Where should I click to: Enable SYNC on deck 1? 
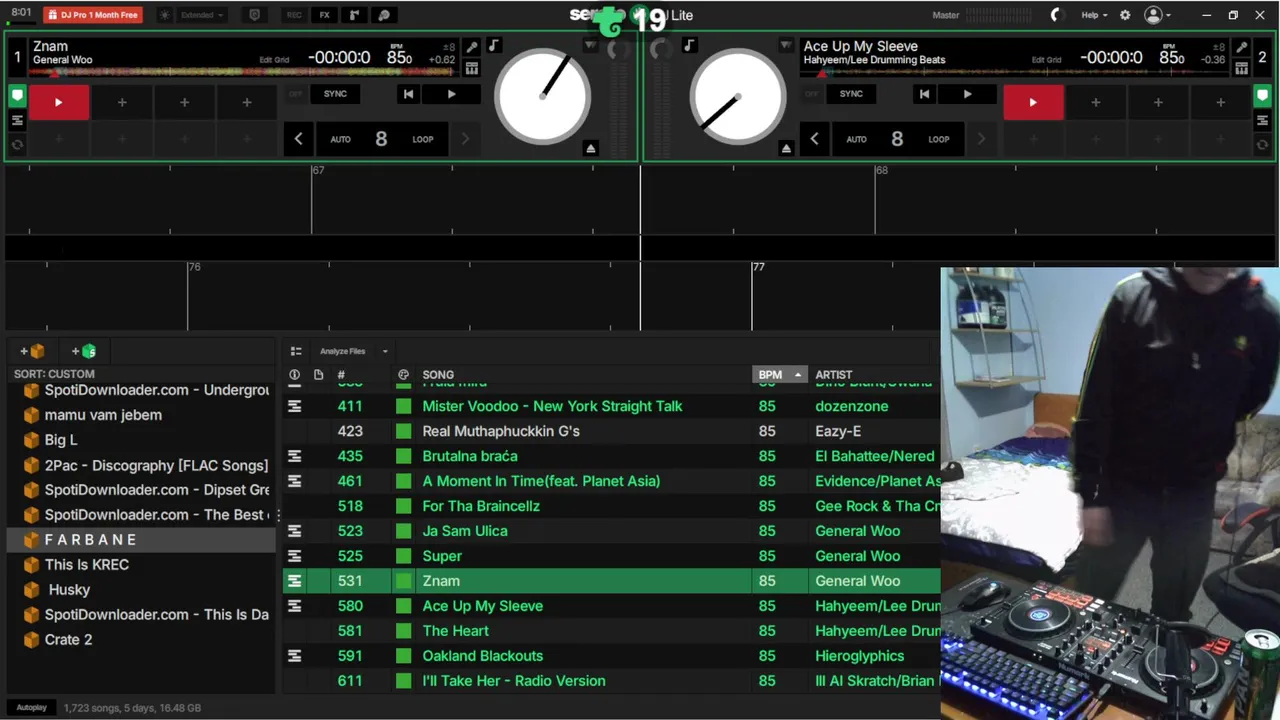click(x=335, y=94)
